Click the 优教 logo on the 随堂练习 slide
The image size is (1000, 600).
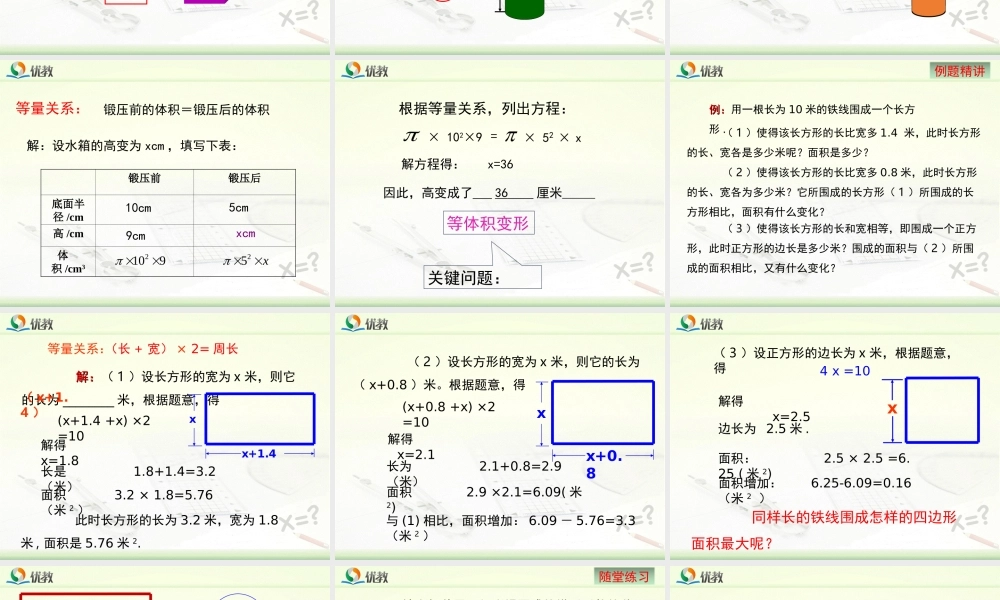pyautogui.click(x=360, y=576)
